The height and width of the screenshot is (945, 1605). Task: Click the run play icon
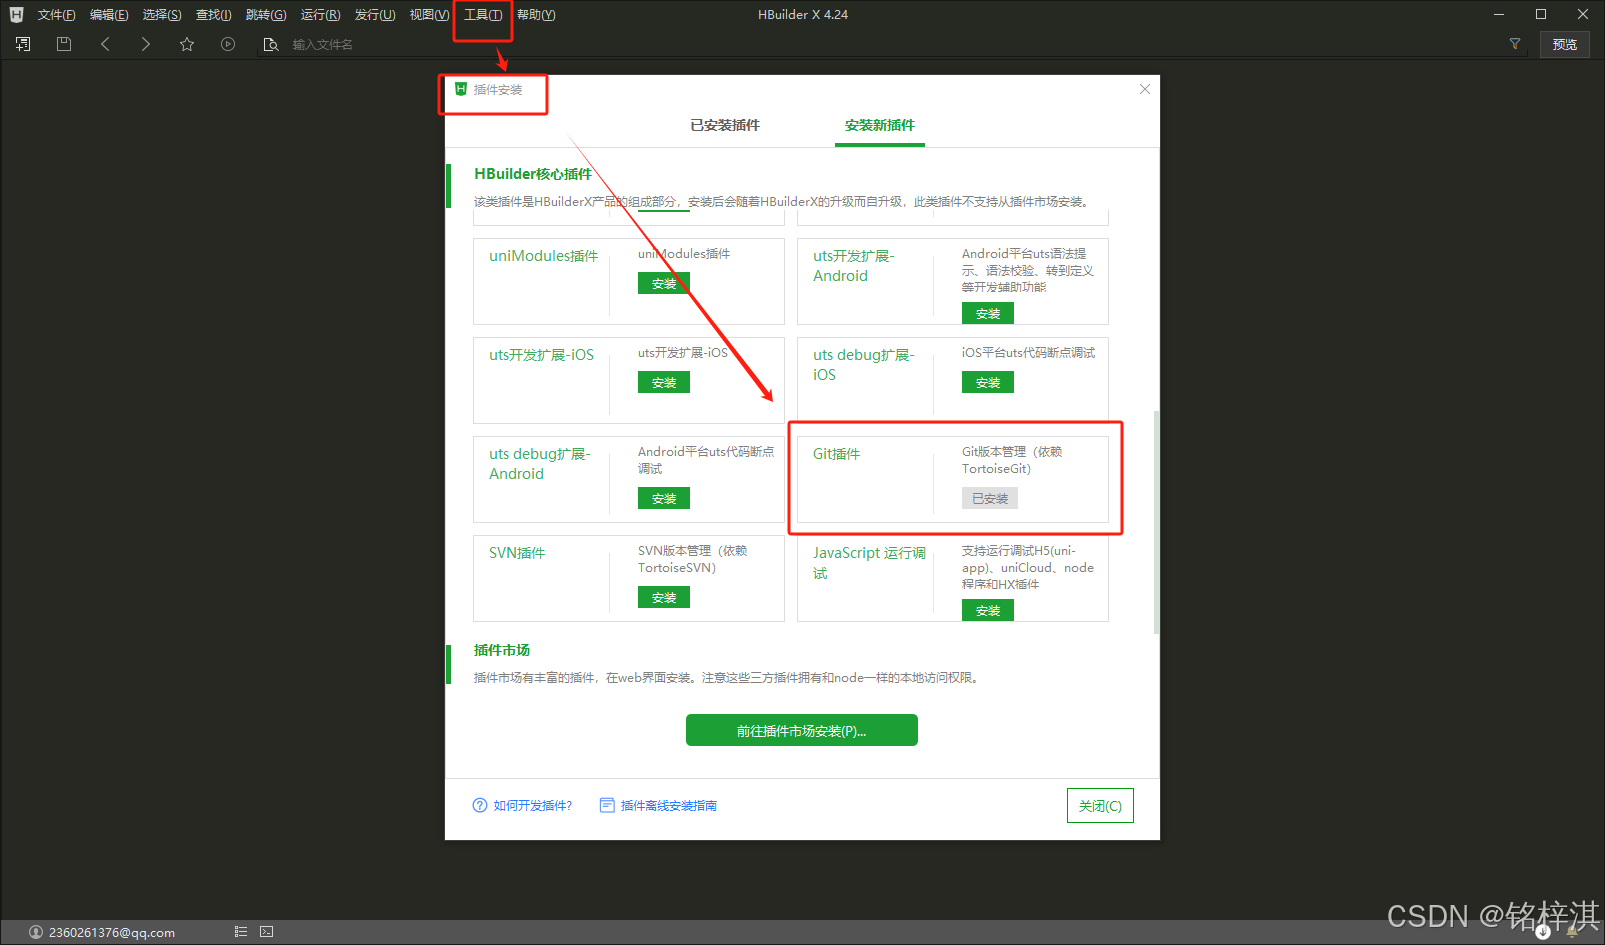[228, 44]
